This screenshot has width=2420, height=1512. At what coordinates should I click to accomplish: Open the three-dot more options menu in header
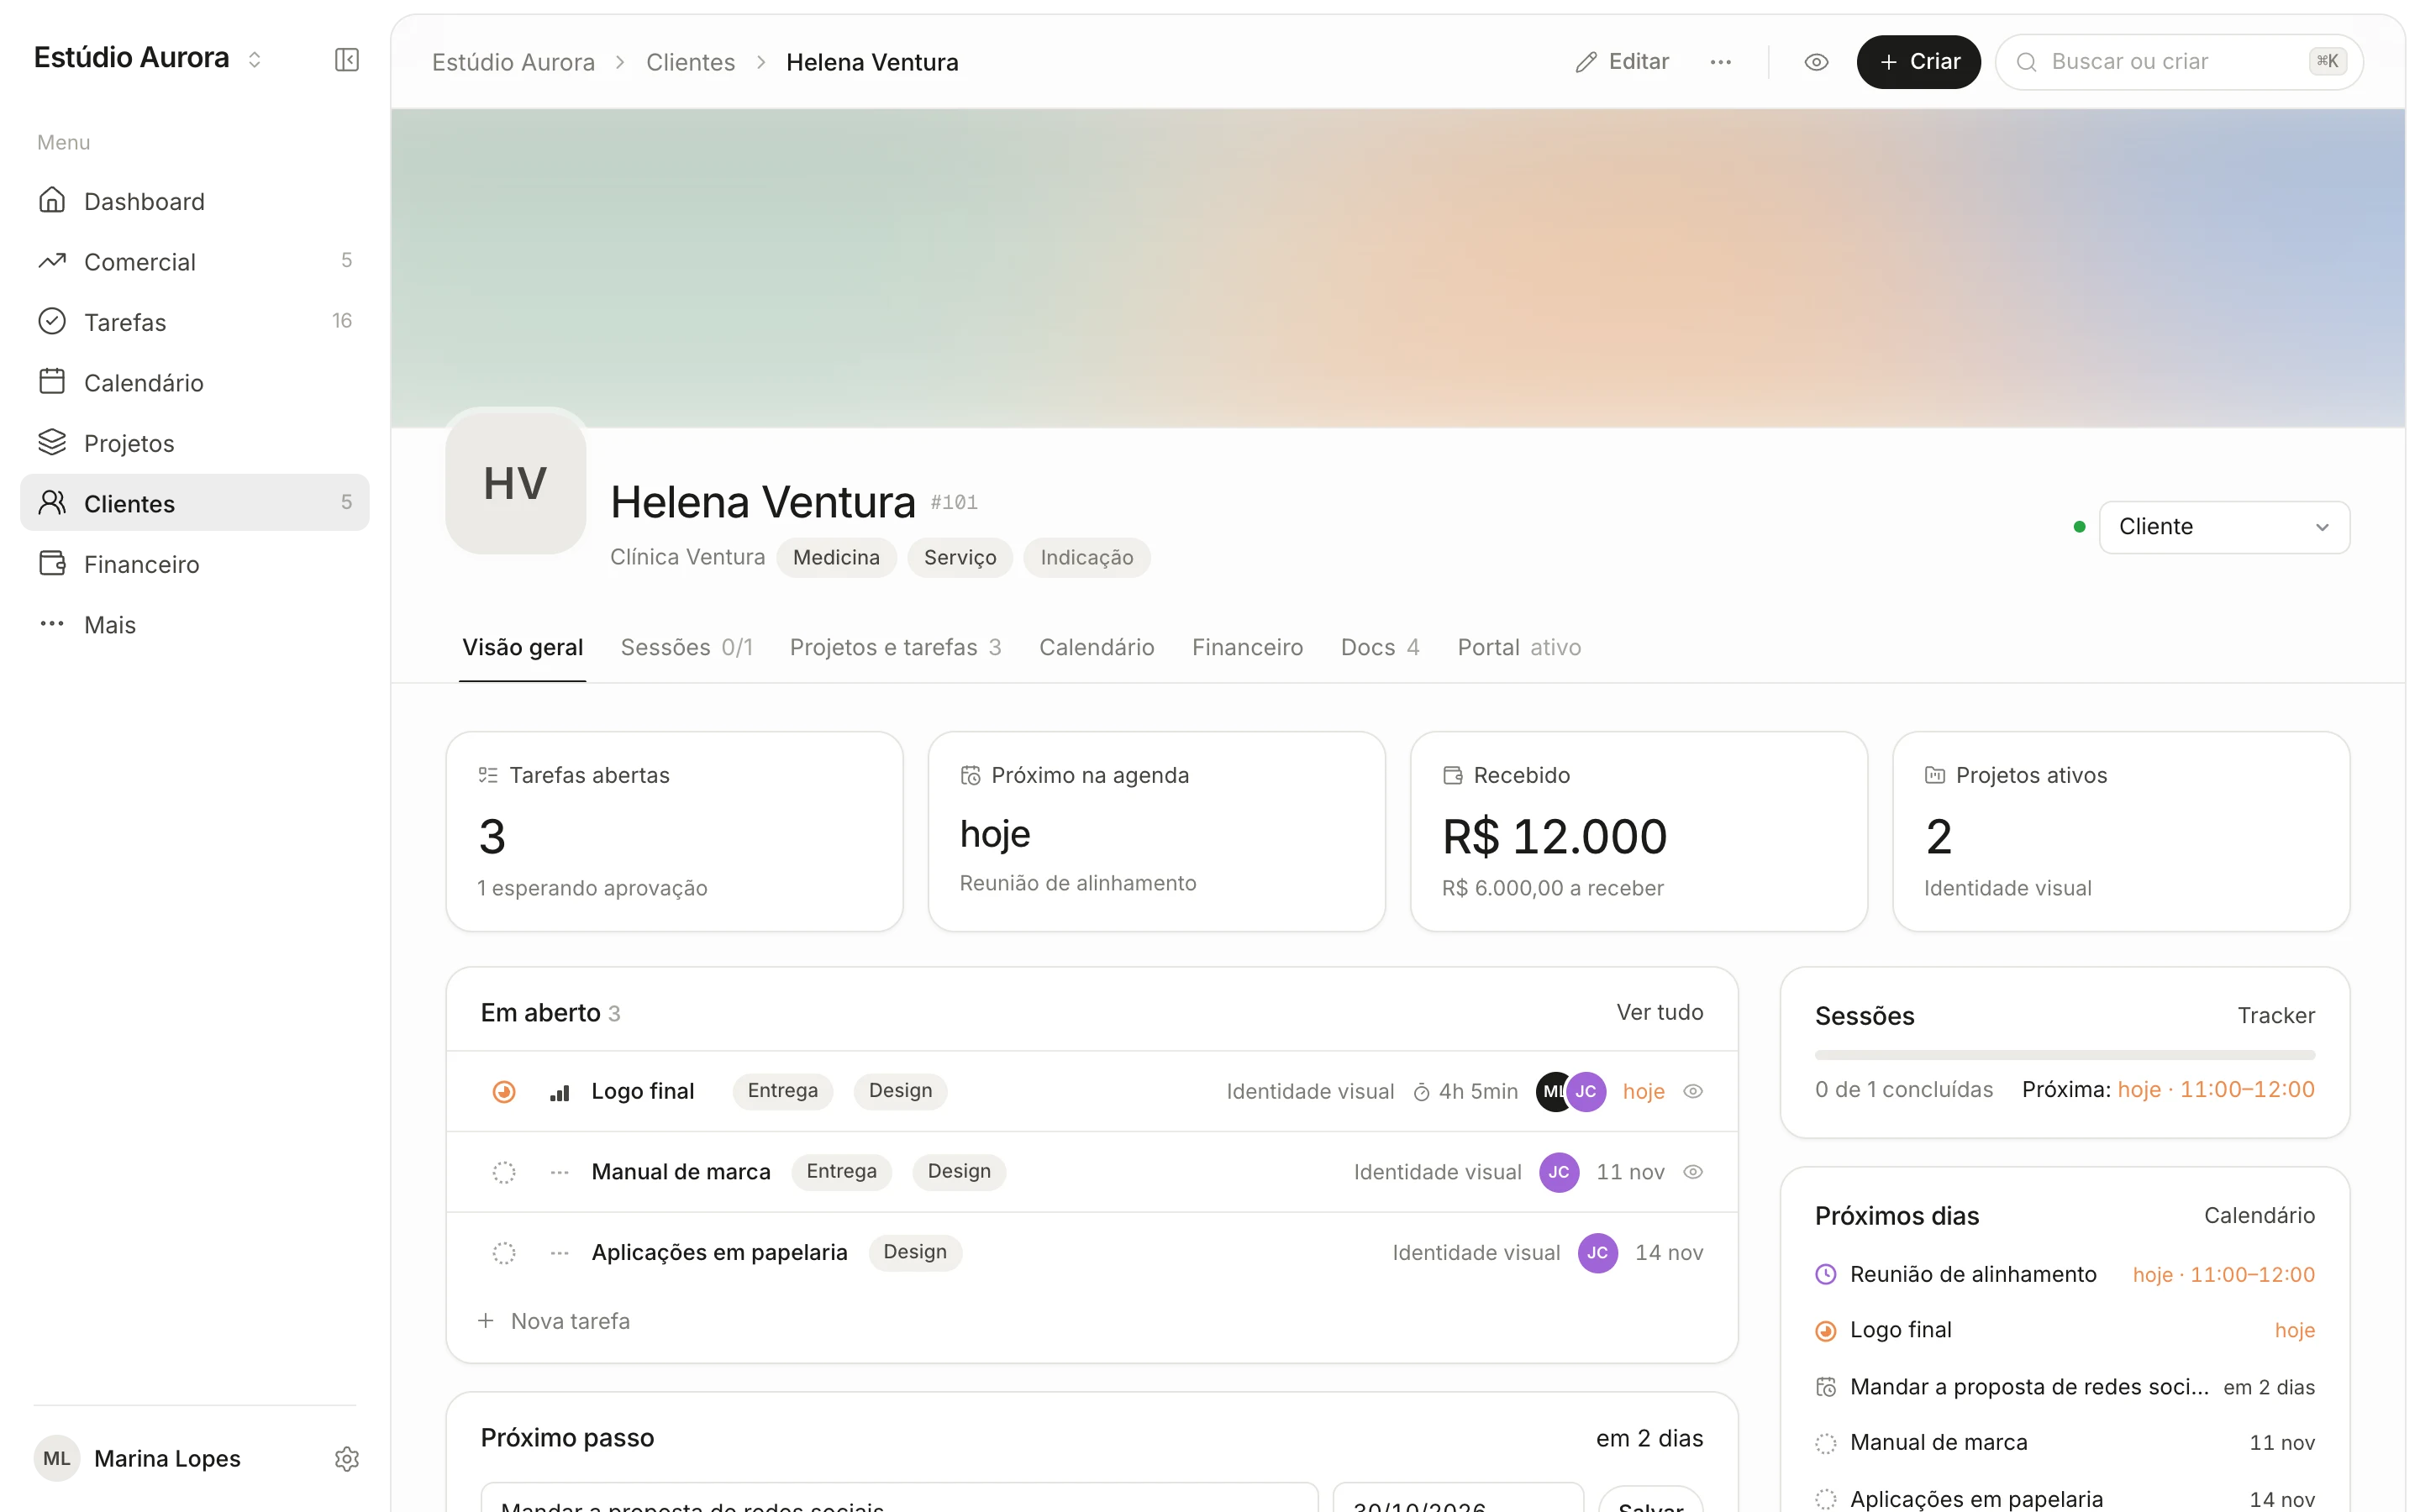click(1720, 62)
